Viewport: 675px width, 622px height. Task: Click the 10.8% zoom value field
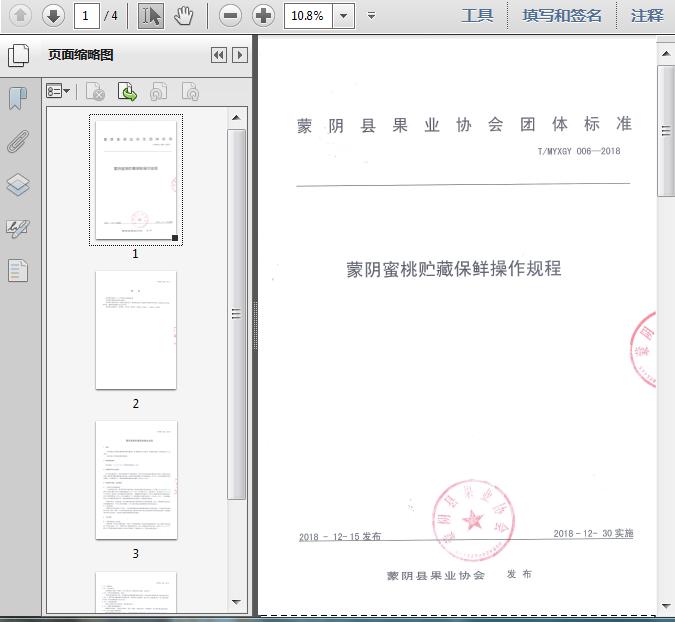[x=308, y=16]
